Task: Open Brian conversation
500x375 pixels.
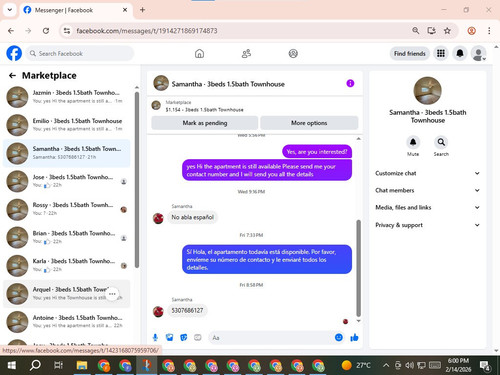Action: 67,237
